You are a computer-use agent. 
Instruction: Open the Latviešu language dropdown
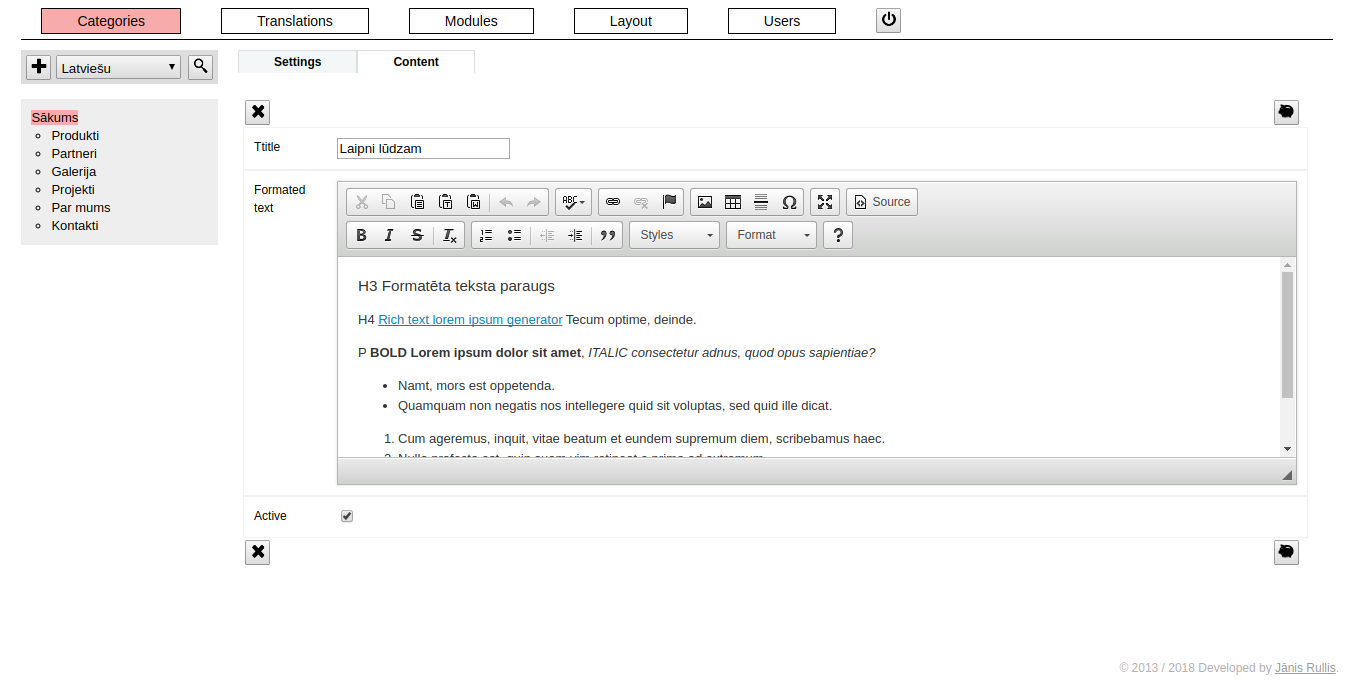tap(118, 68)
